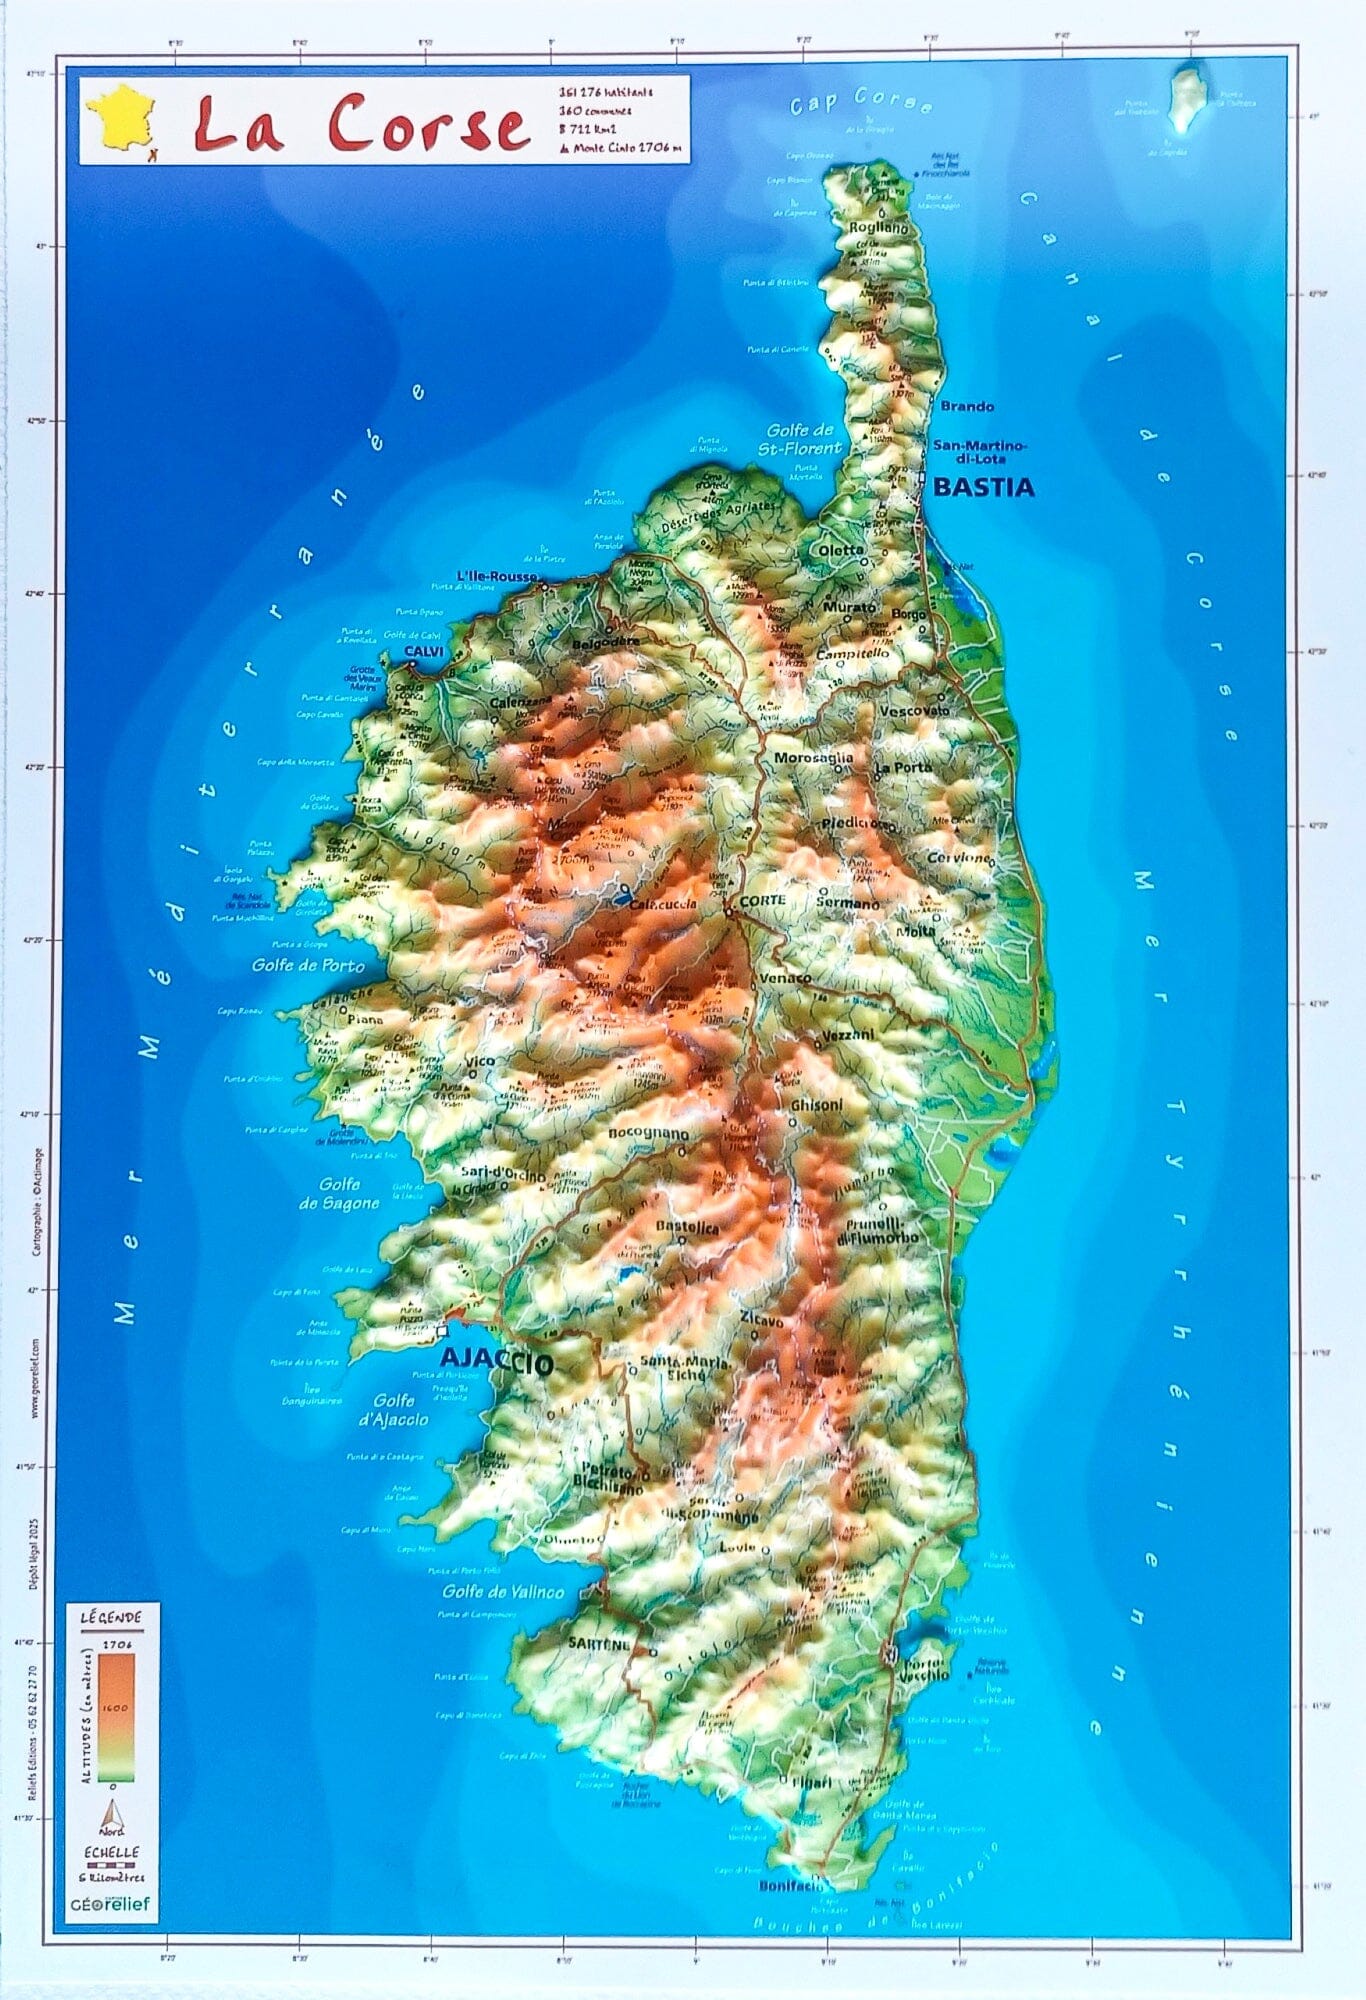Click the 'San-Martino-di-Lota' label
1366x2000 pixels.
[980, 452]
